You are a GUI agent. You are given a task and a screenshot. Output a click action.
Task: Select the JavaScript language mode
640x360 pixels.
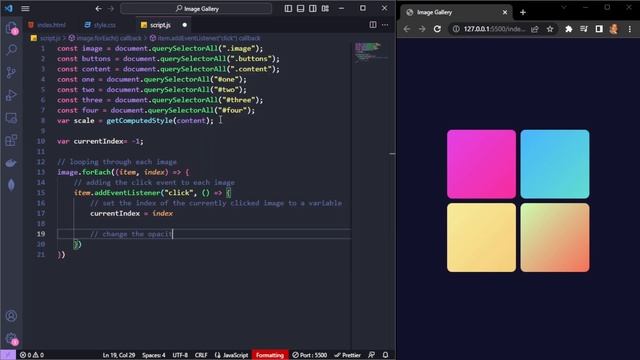click(231, 355)
